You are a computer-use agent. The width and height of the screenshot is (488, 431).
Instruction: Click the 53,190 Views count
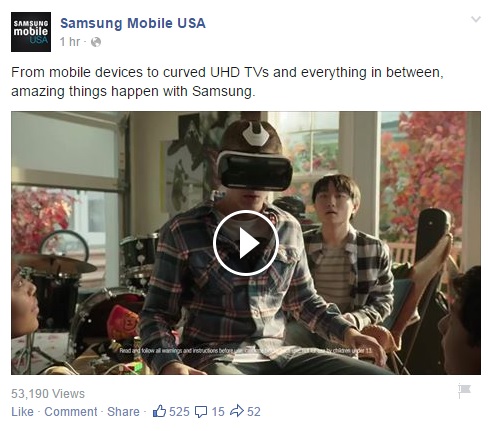48,394
